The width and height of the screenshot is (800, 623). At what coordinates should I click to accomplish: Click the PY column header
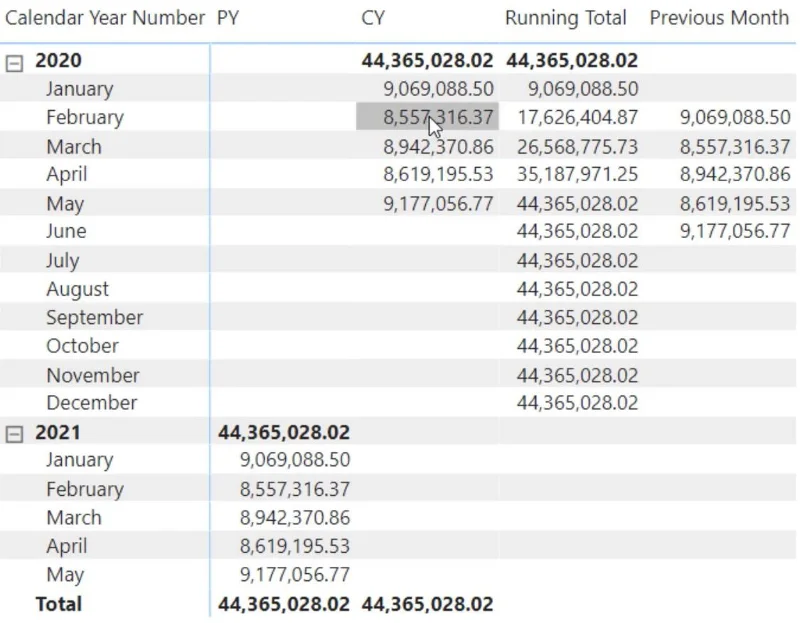(x=228, y=18)
